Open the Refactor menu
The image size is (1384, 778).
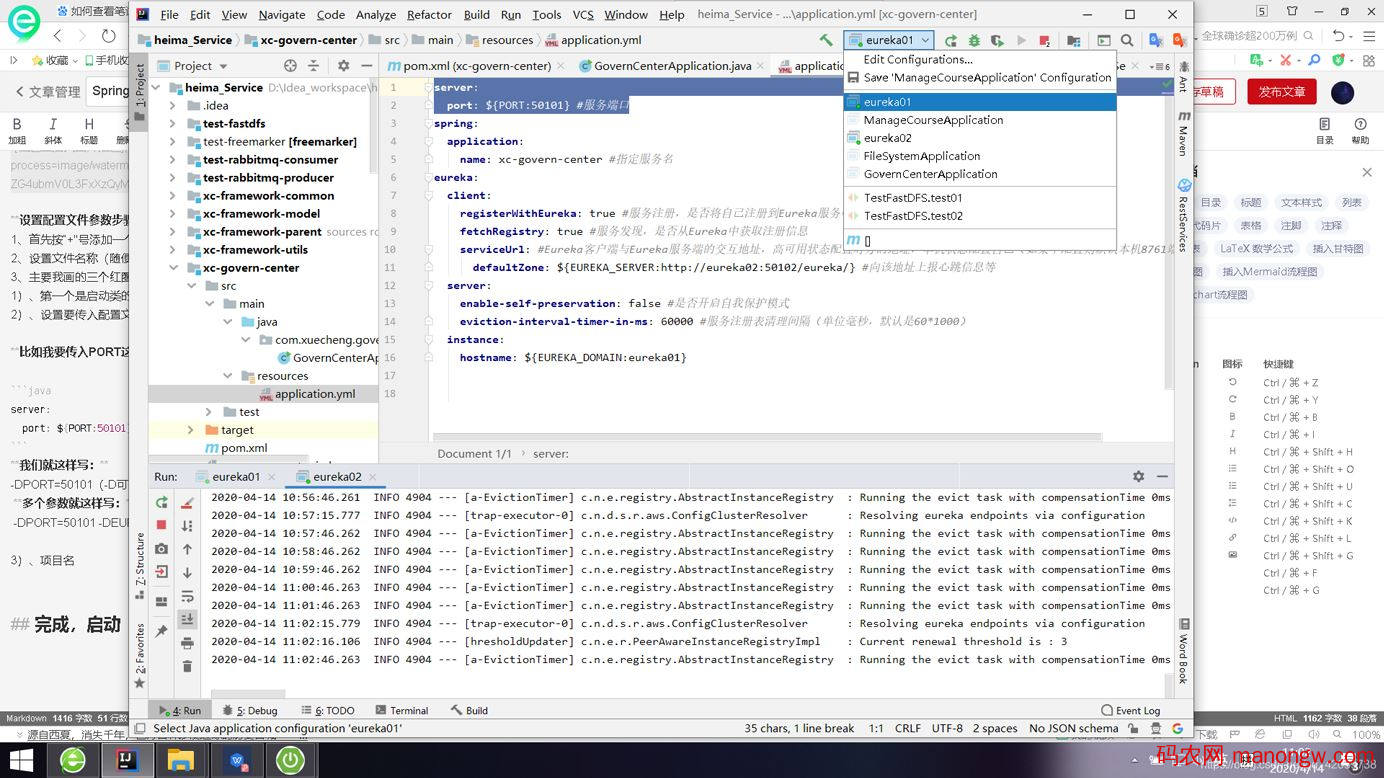pos(429,15)
